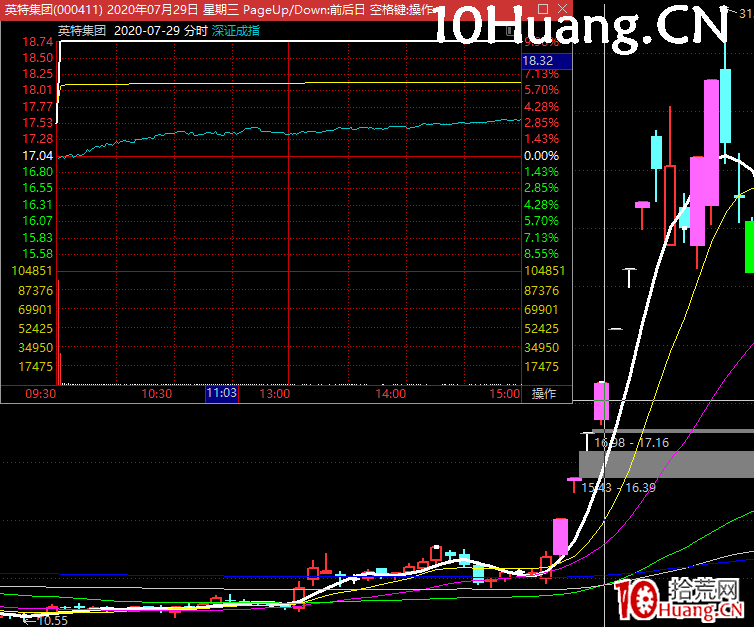Image resolution: width=754 pixels, height=627 pixels.
Task: Click the 10:30 time axis label
Action: point(157,394)
